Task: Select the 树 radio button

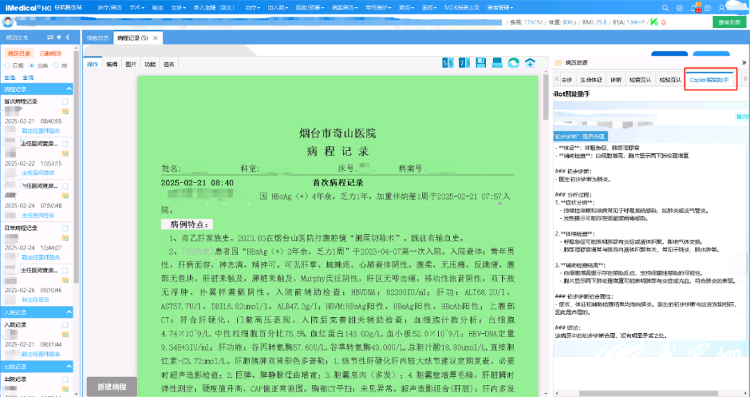Action: point(56,66)
